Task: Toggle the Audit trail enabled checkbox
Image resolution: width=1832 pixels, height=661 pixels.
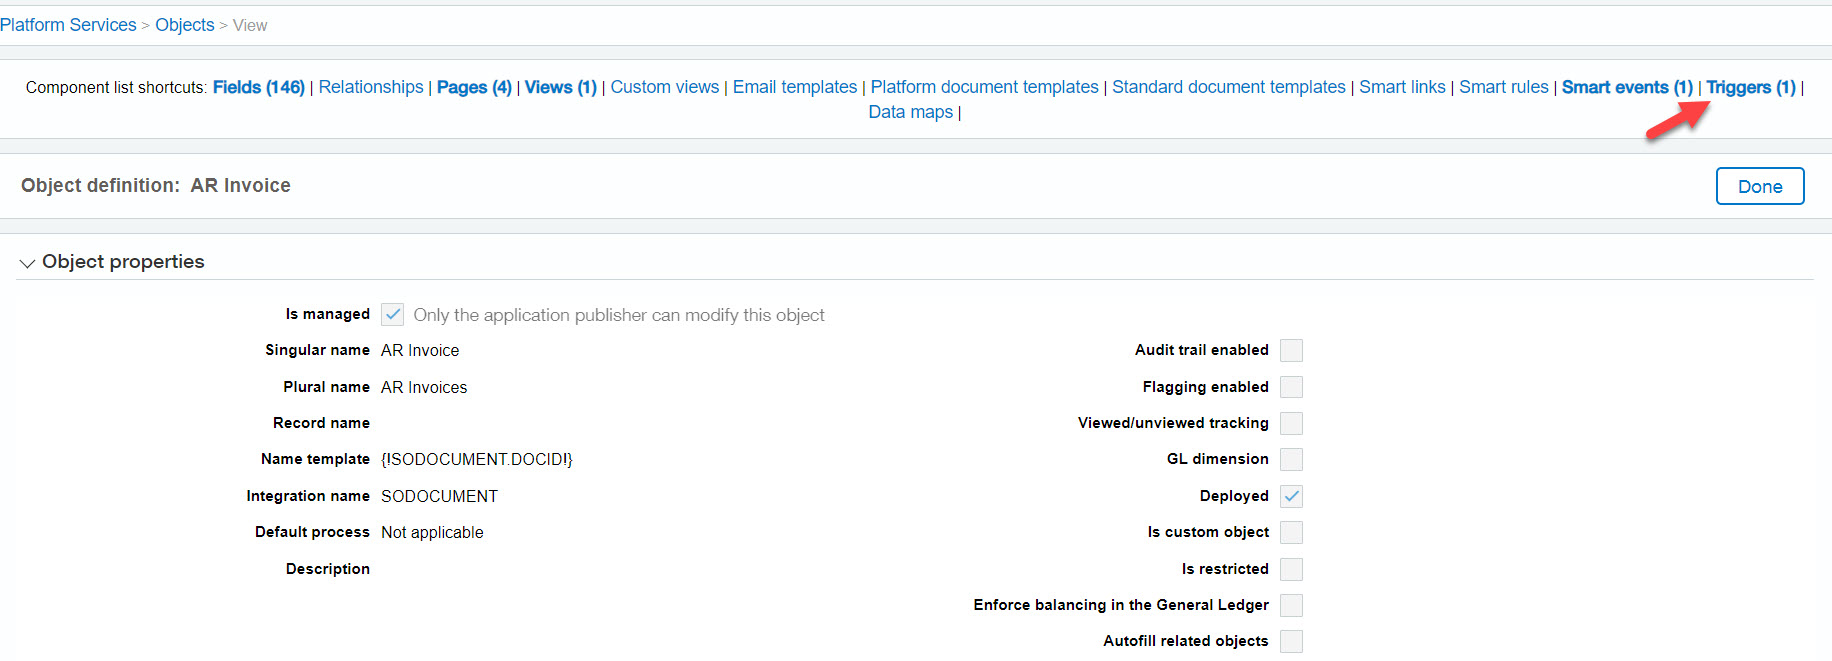Action: pyautogui.click(x=1291, y=350)
